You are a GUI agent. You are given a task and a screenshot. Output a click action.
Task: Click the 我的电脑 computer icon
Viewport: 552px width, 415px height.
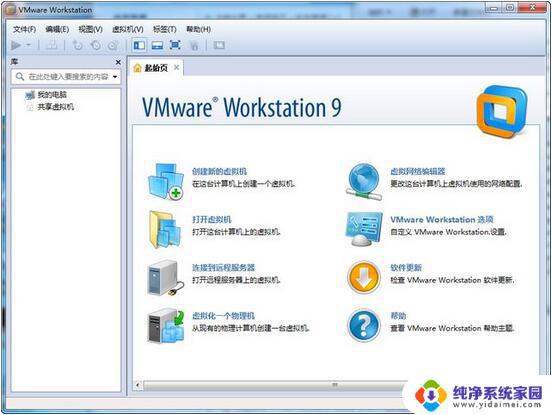pyautogui.click(x=30, y=95)
